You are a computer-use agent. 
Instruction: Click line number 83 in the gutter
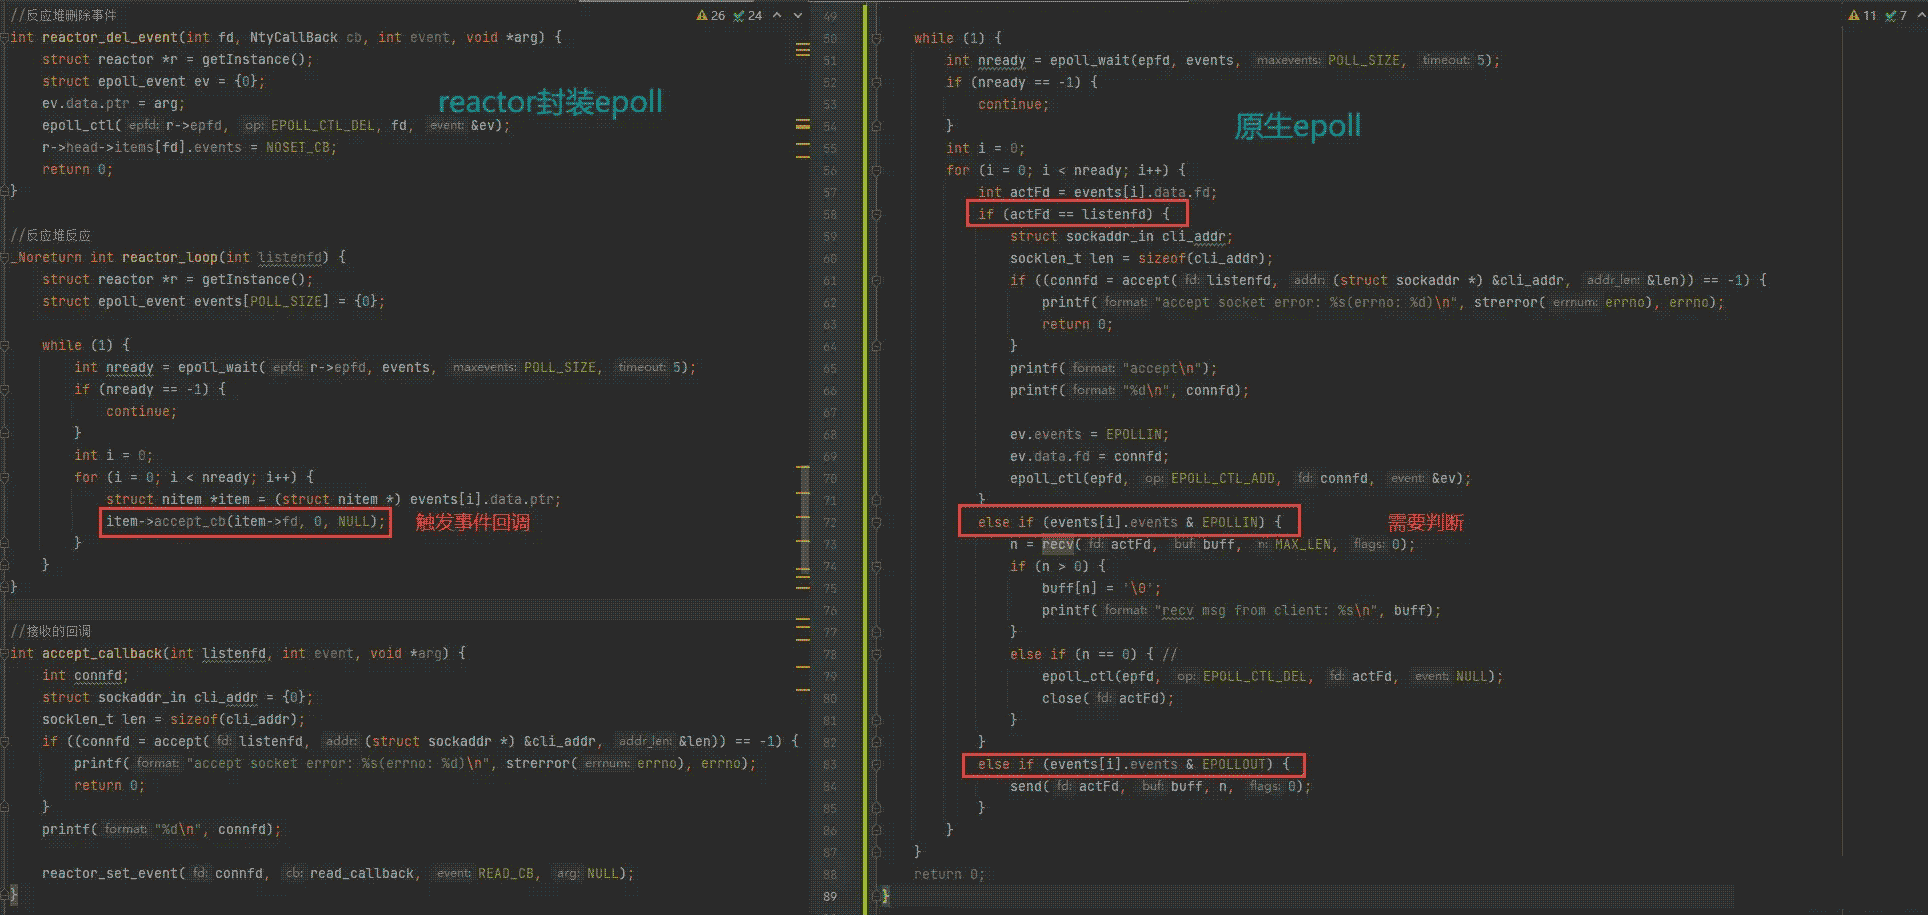pyautogui.click(x=830, y=764)
